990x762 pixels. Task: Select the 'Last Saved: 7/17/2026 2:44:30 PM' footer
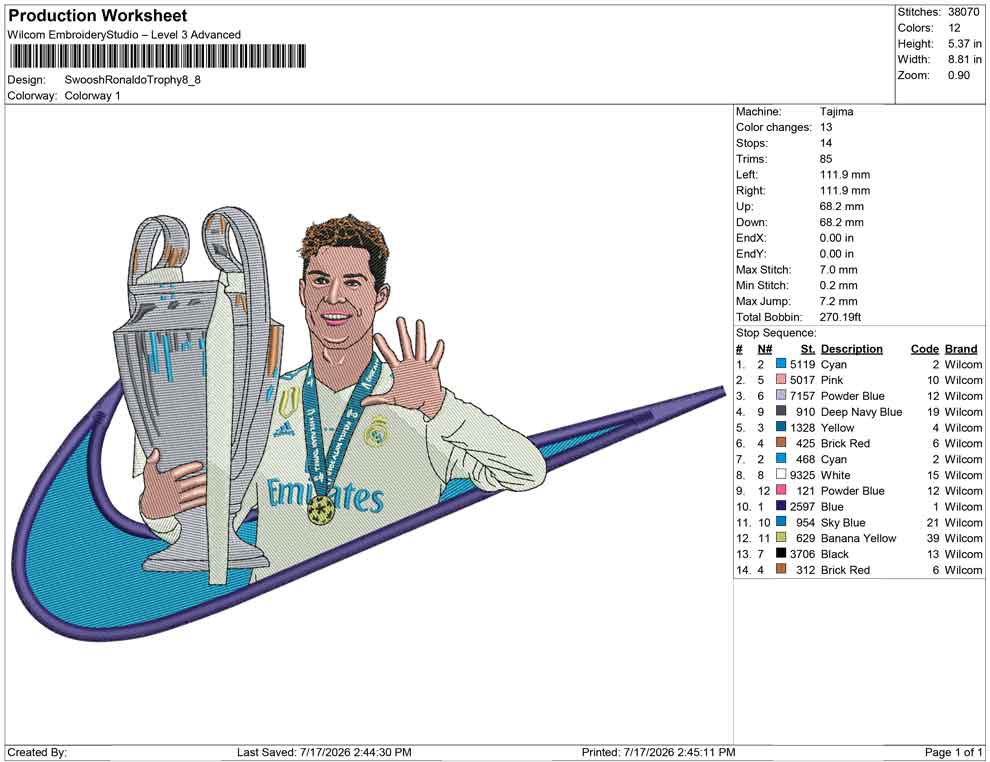(325, 752)
